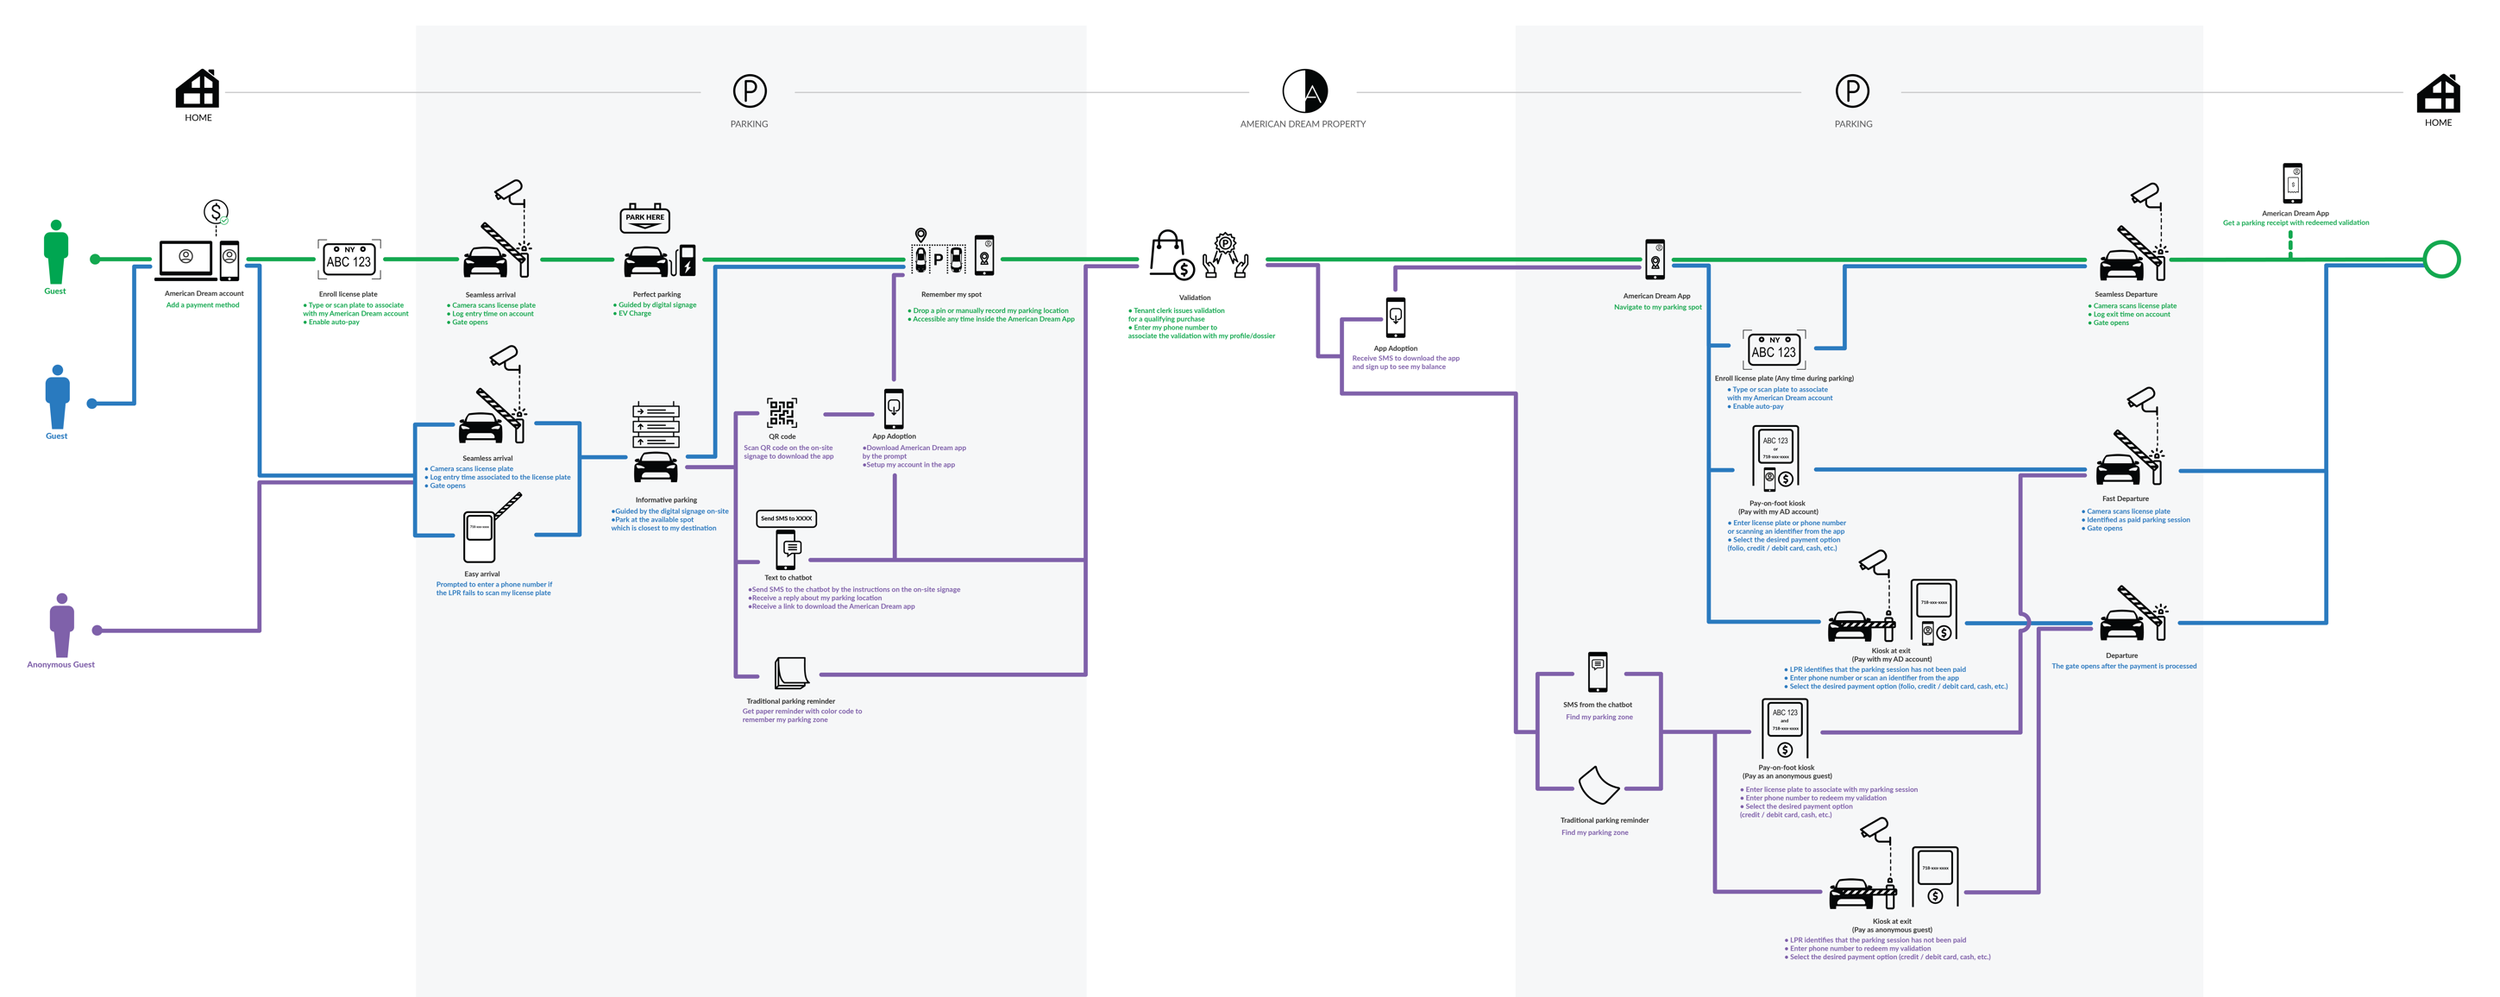Click the 'Remember my spot' label
Viewport: 2500px width, 997px height.
951,295
